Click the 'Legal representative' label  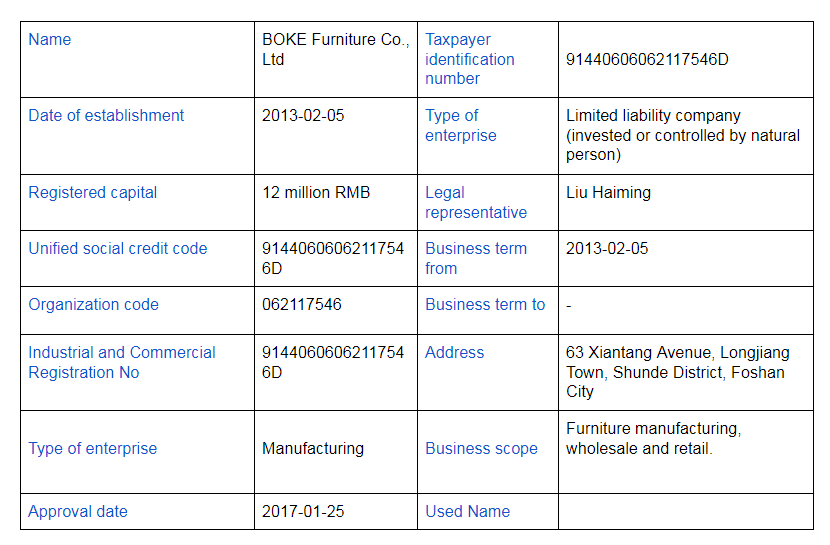tap(476, 202)
